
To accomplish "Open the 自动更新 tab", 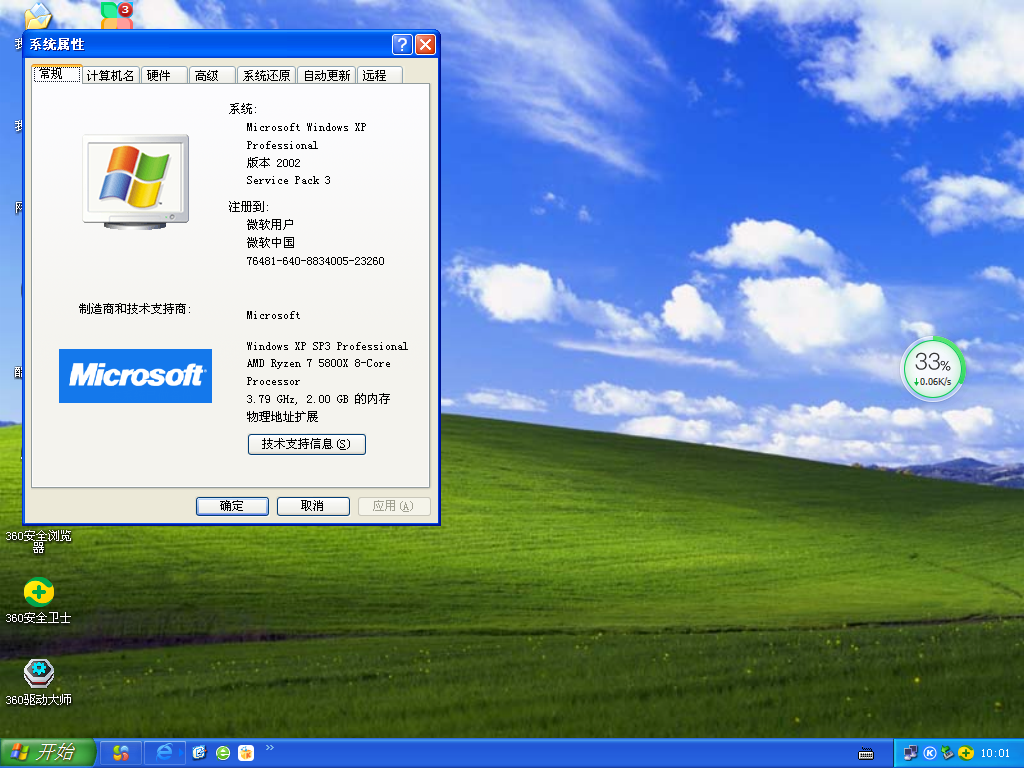I will point(326,74).
